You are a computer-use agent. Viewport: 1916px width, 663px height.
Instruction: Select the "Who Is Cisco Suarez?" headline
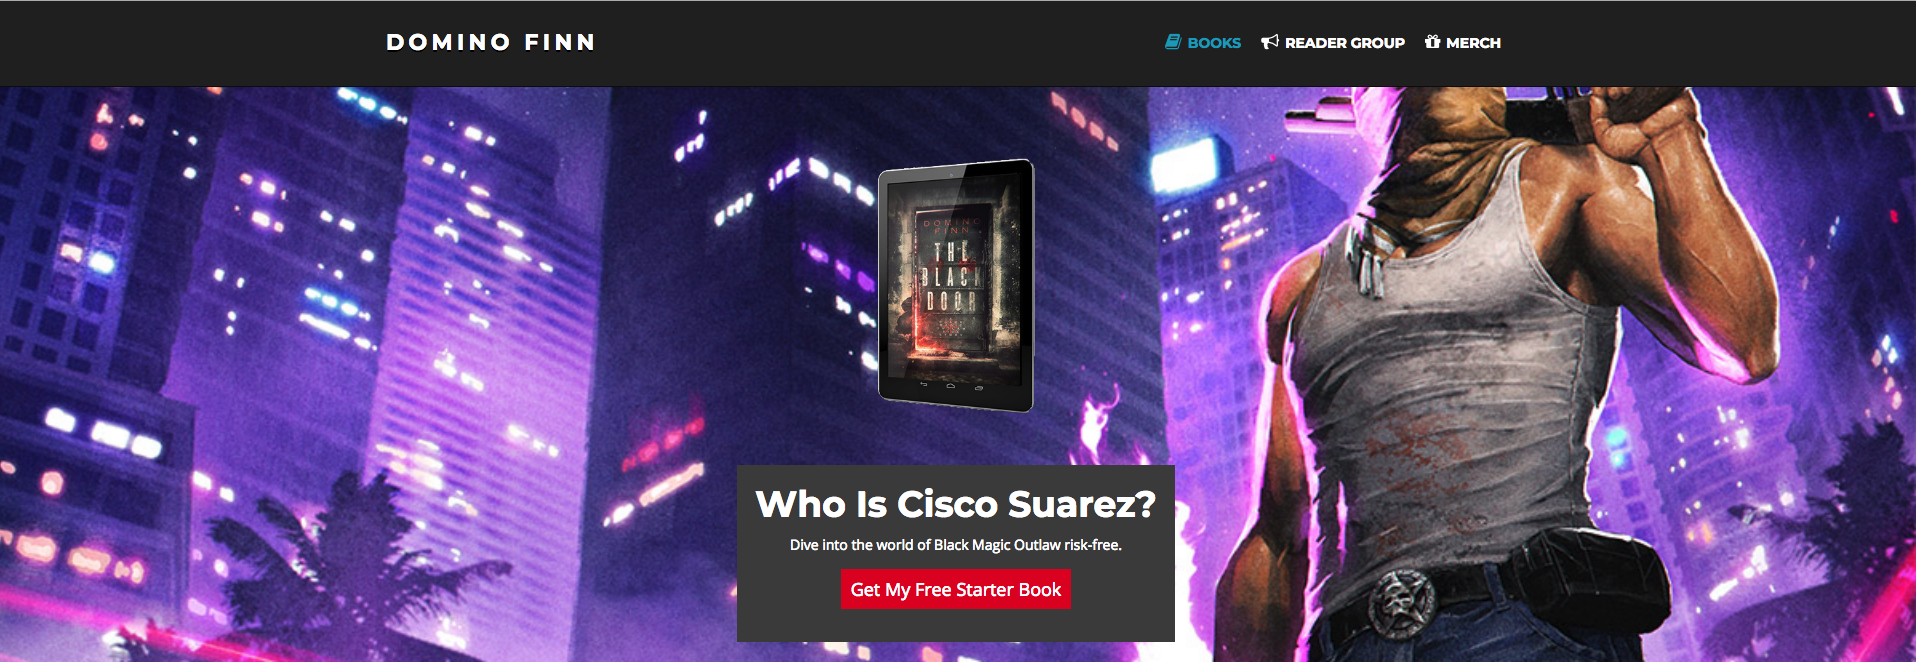956,504
